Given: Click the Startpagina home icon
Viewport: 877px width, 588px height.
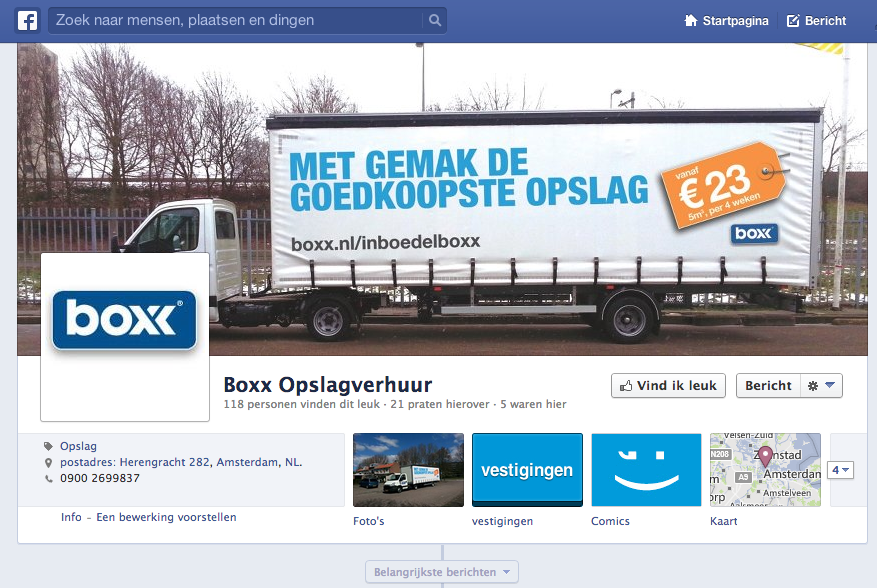Looking at the screenshot, I should [691, 21].
